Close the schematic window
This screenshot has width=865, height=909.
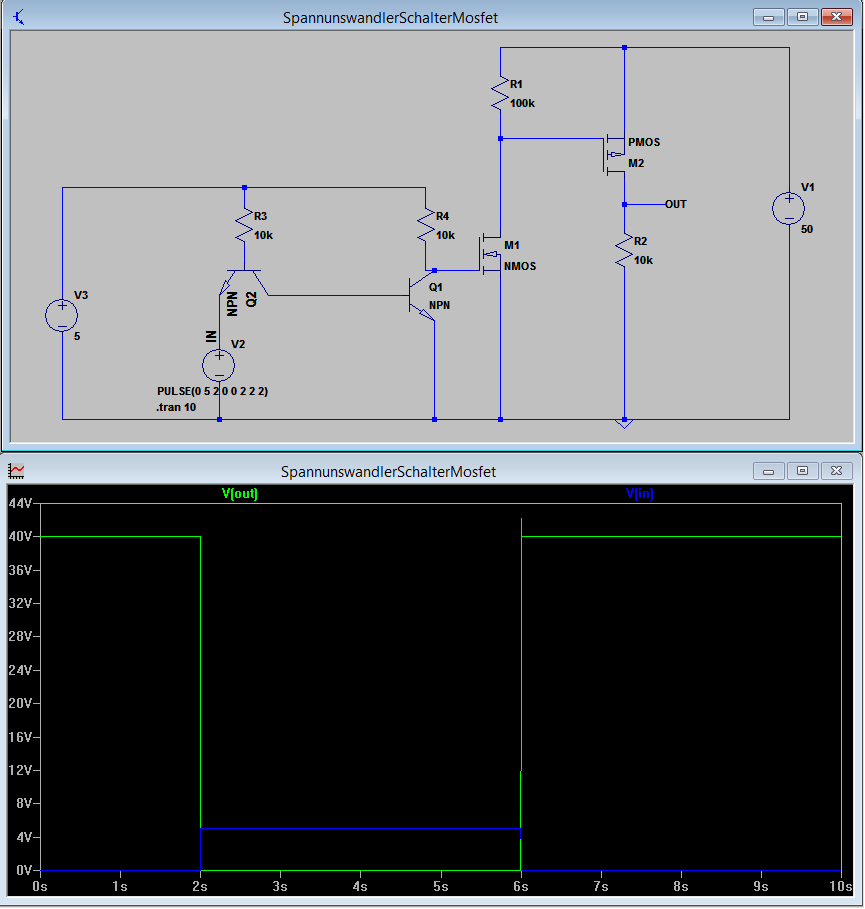[x=837, y=17]
